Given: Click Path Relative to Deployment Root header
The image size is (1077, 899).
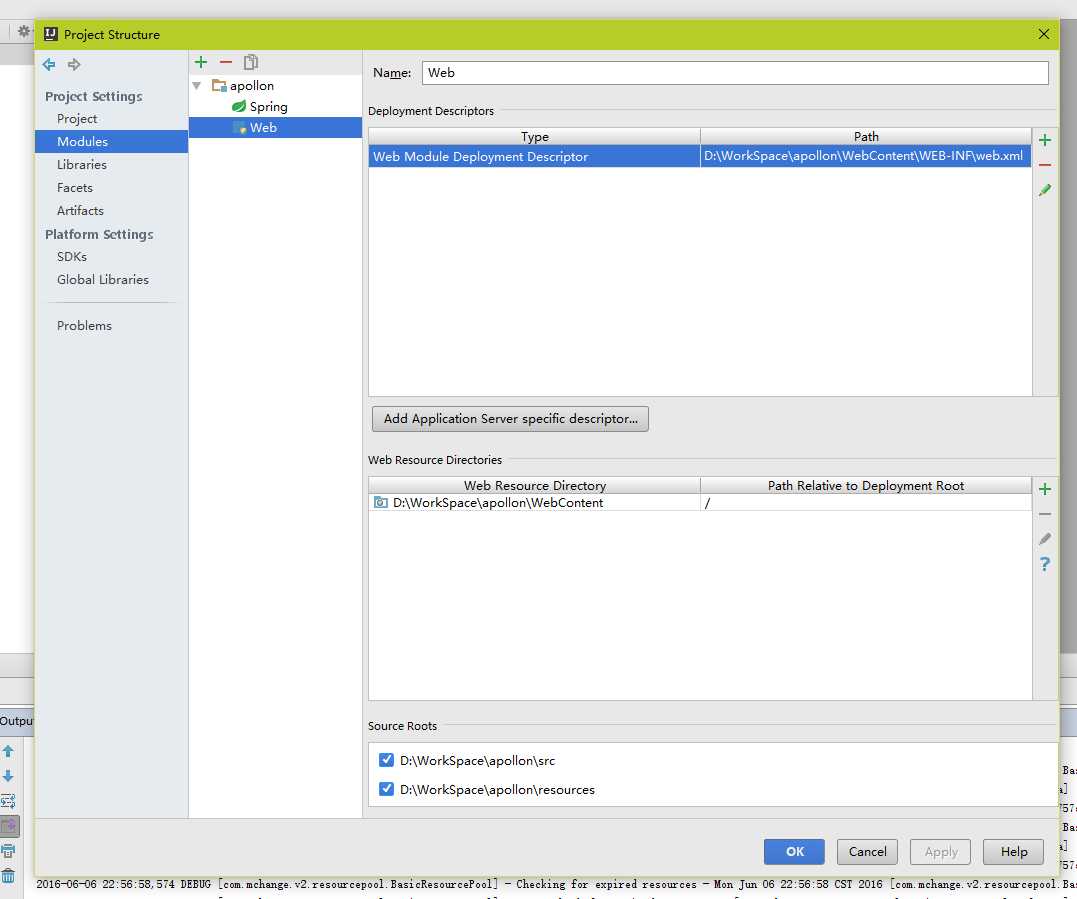Looking at the screenshot, I should pos(865,486).
